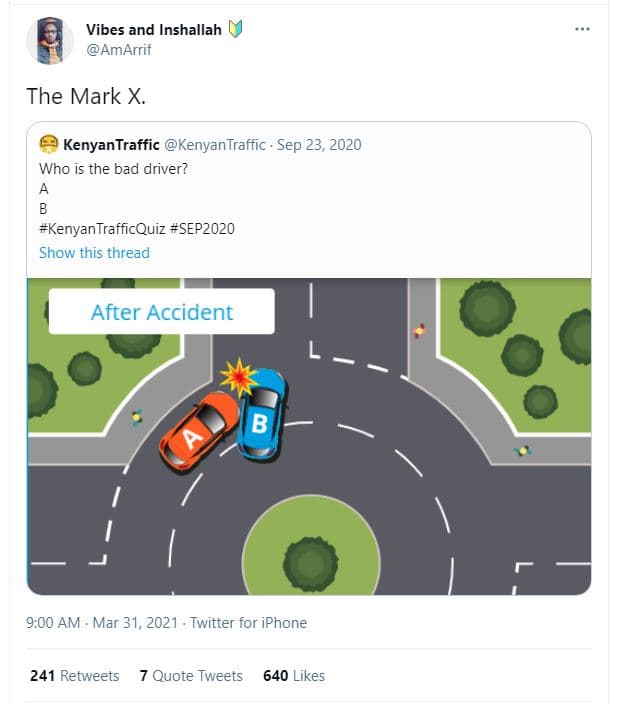View the 241 Retweets list
Screen dimensions: 617x704
click(75, 676)
